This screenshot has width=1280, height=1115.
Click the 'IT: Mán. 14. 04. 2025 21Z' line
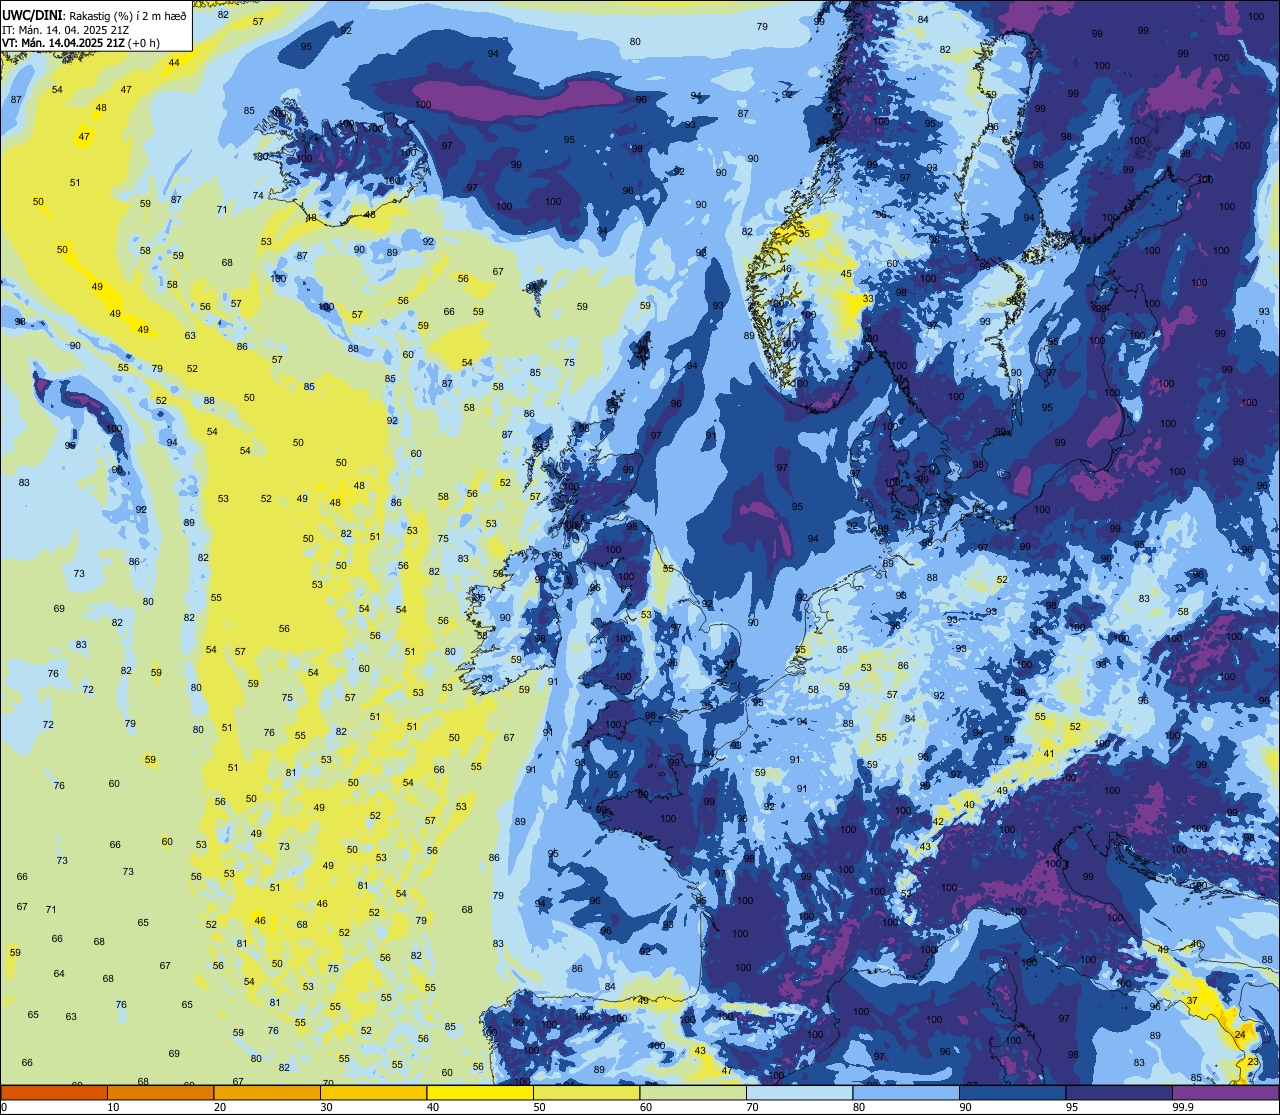65,29
